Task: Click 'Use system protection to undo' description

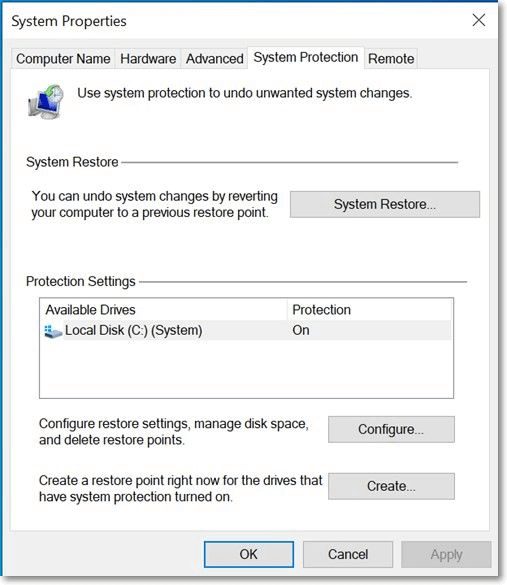Action: (245, 93)
